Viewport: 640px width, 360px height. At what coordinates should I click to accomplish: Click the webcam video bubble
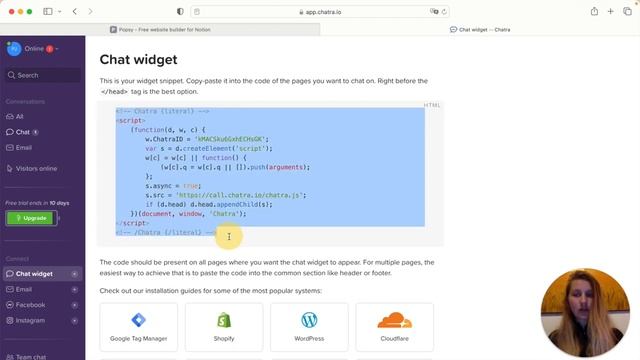tap(585, 313)
